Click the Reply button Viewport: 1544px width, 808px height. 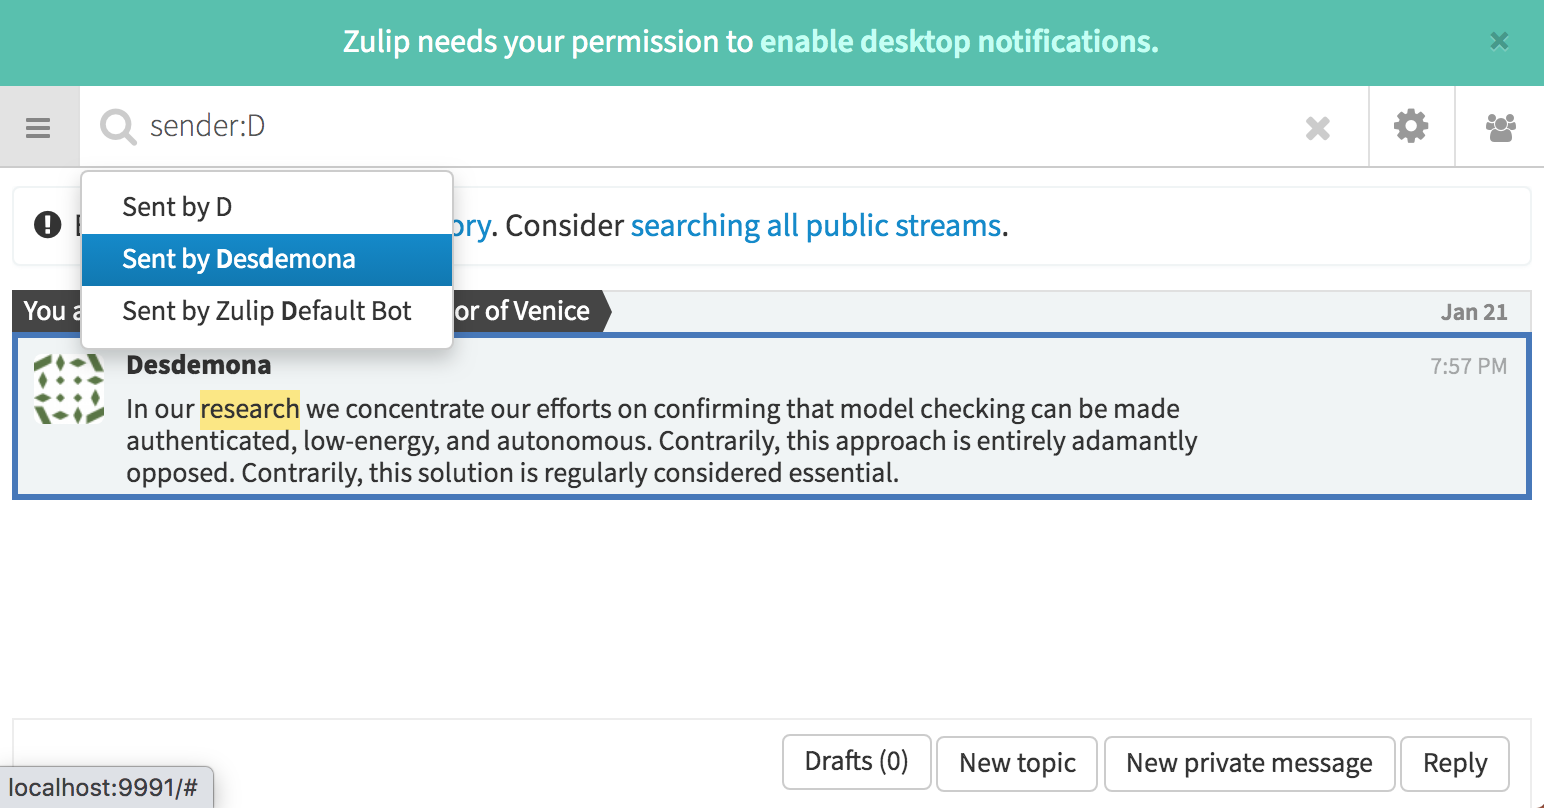coord(1455,763)
